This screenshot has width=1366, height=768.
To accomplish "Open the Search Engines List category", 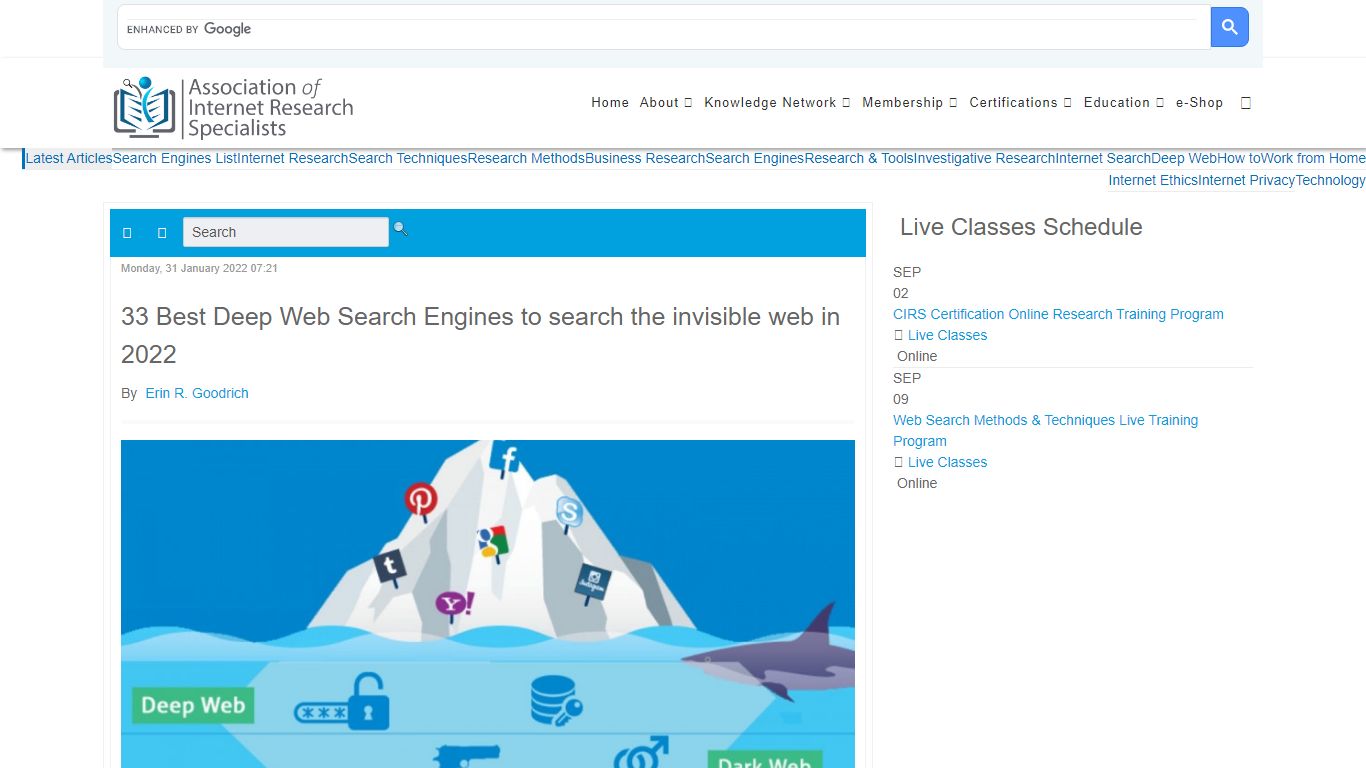I will [175, 158].
